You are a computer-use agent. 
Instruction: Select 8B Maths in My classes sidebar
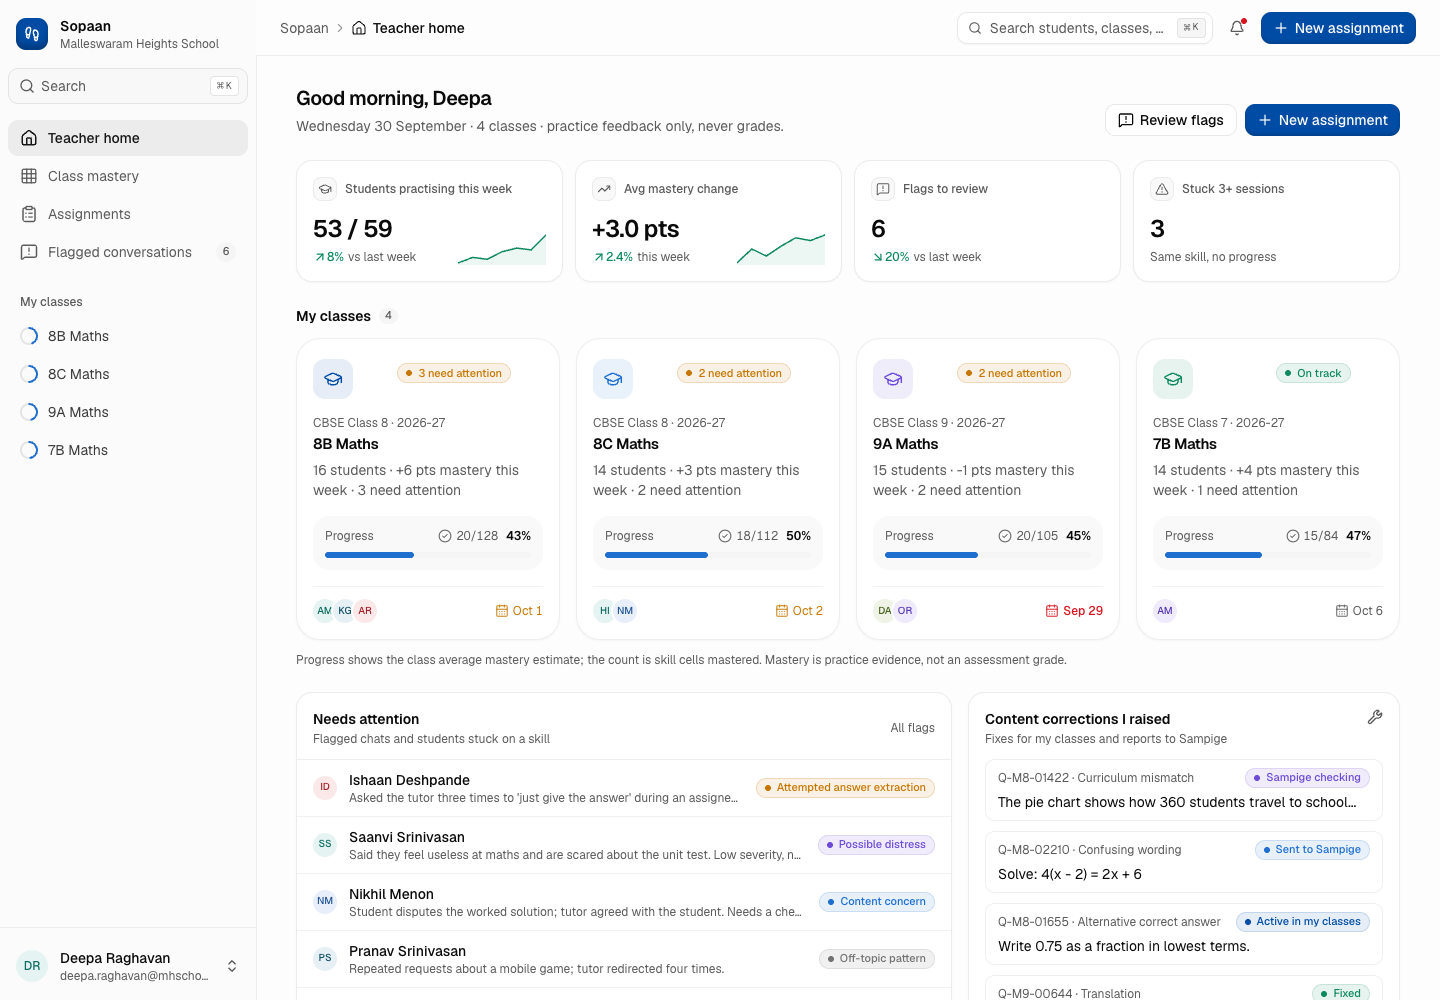[128, 336]
